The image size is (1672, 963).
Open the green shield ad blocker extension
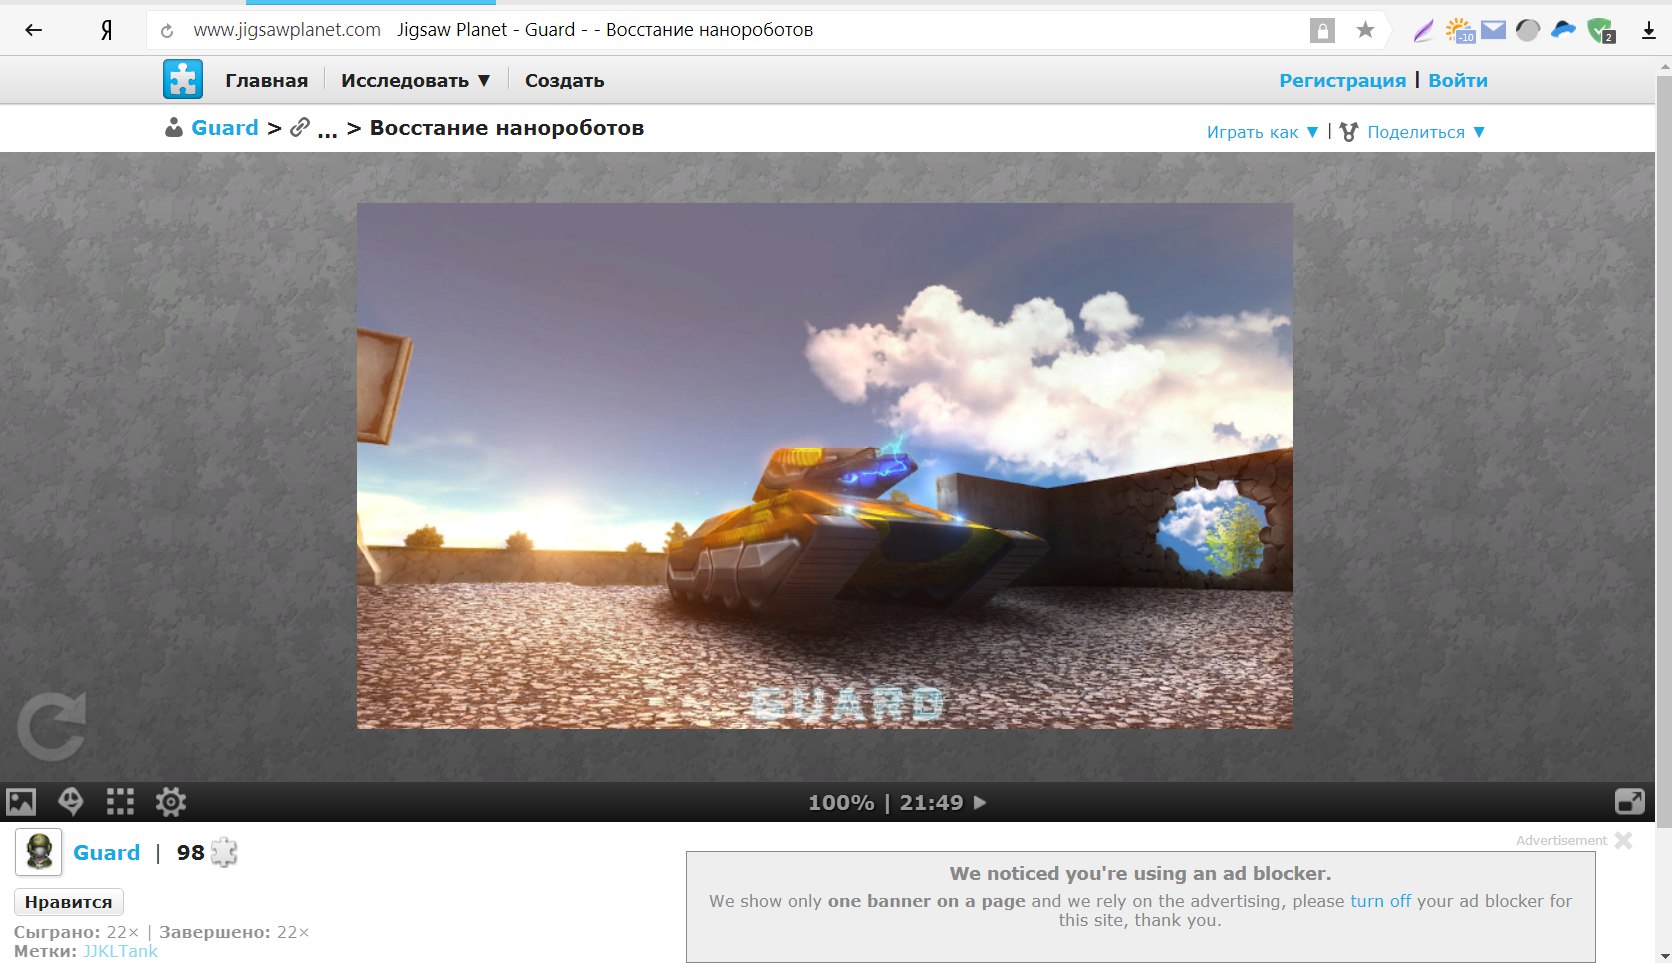(x=1601, y=31)
